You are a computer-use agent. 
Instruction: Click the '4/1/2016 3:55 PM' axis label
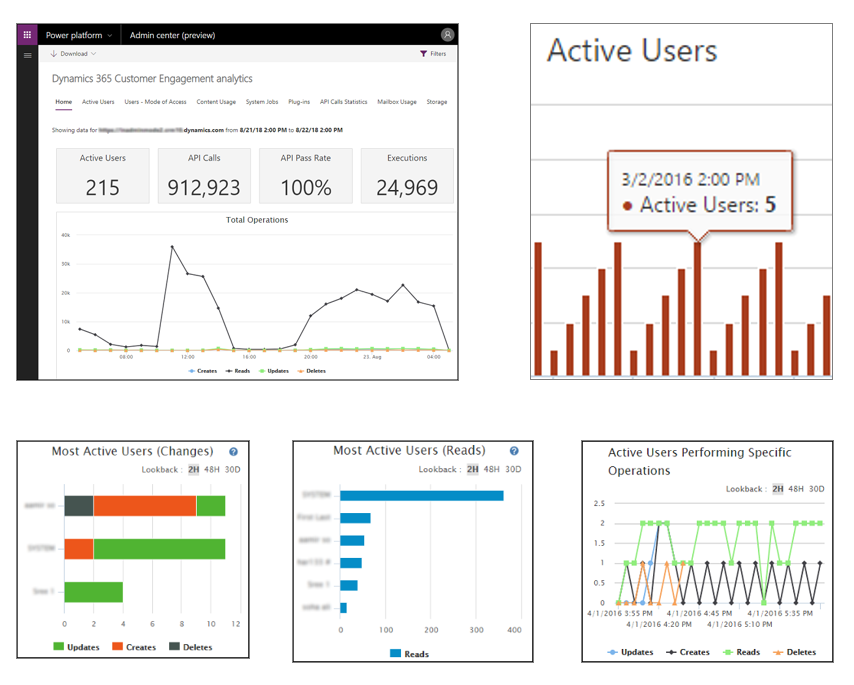[620, 613]
